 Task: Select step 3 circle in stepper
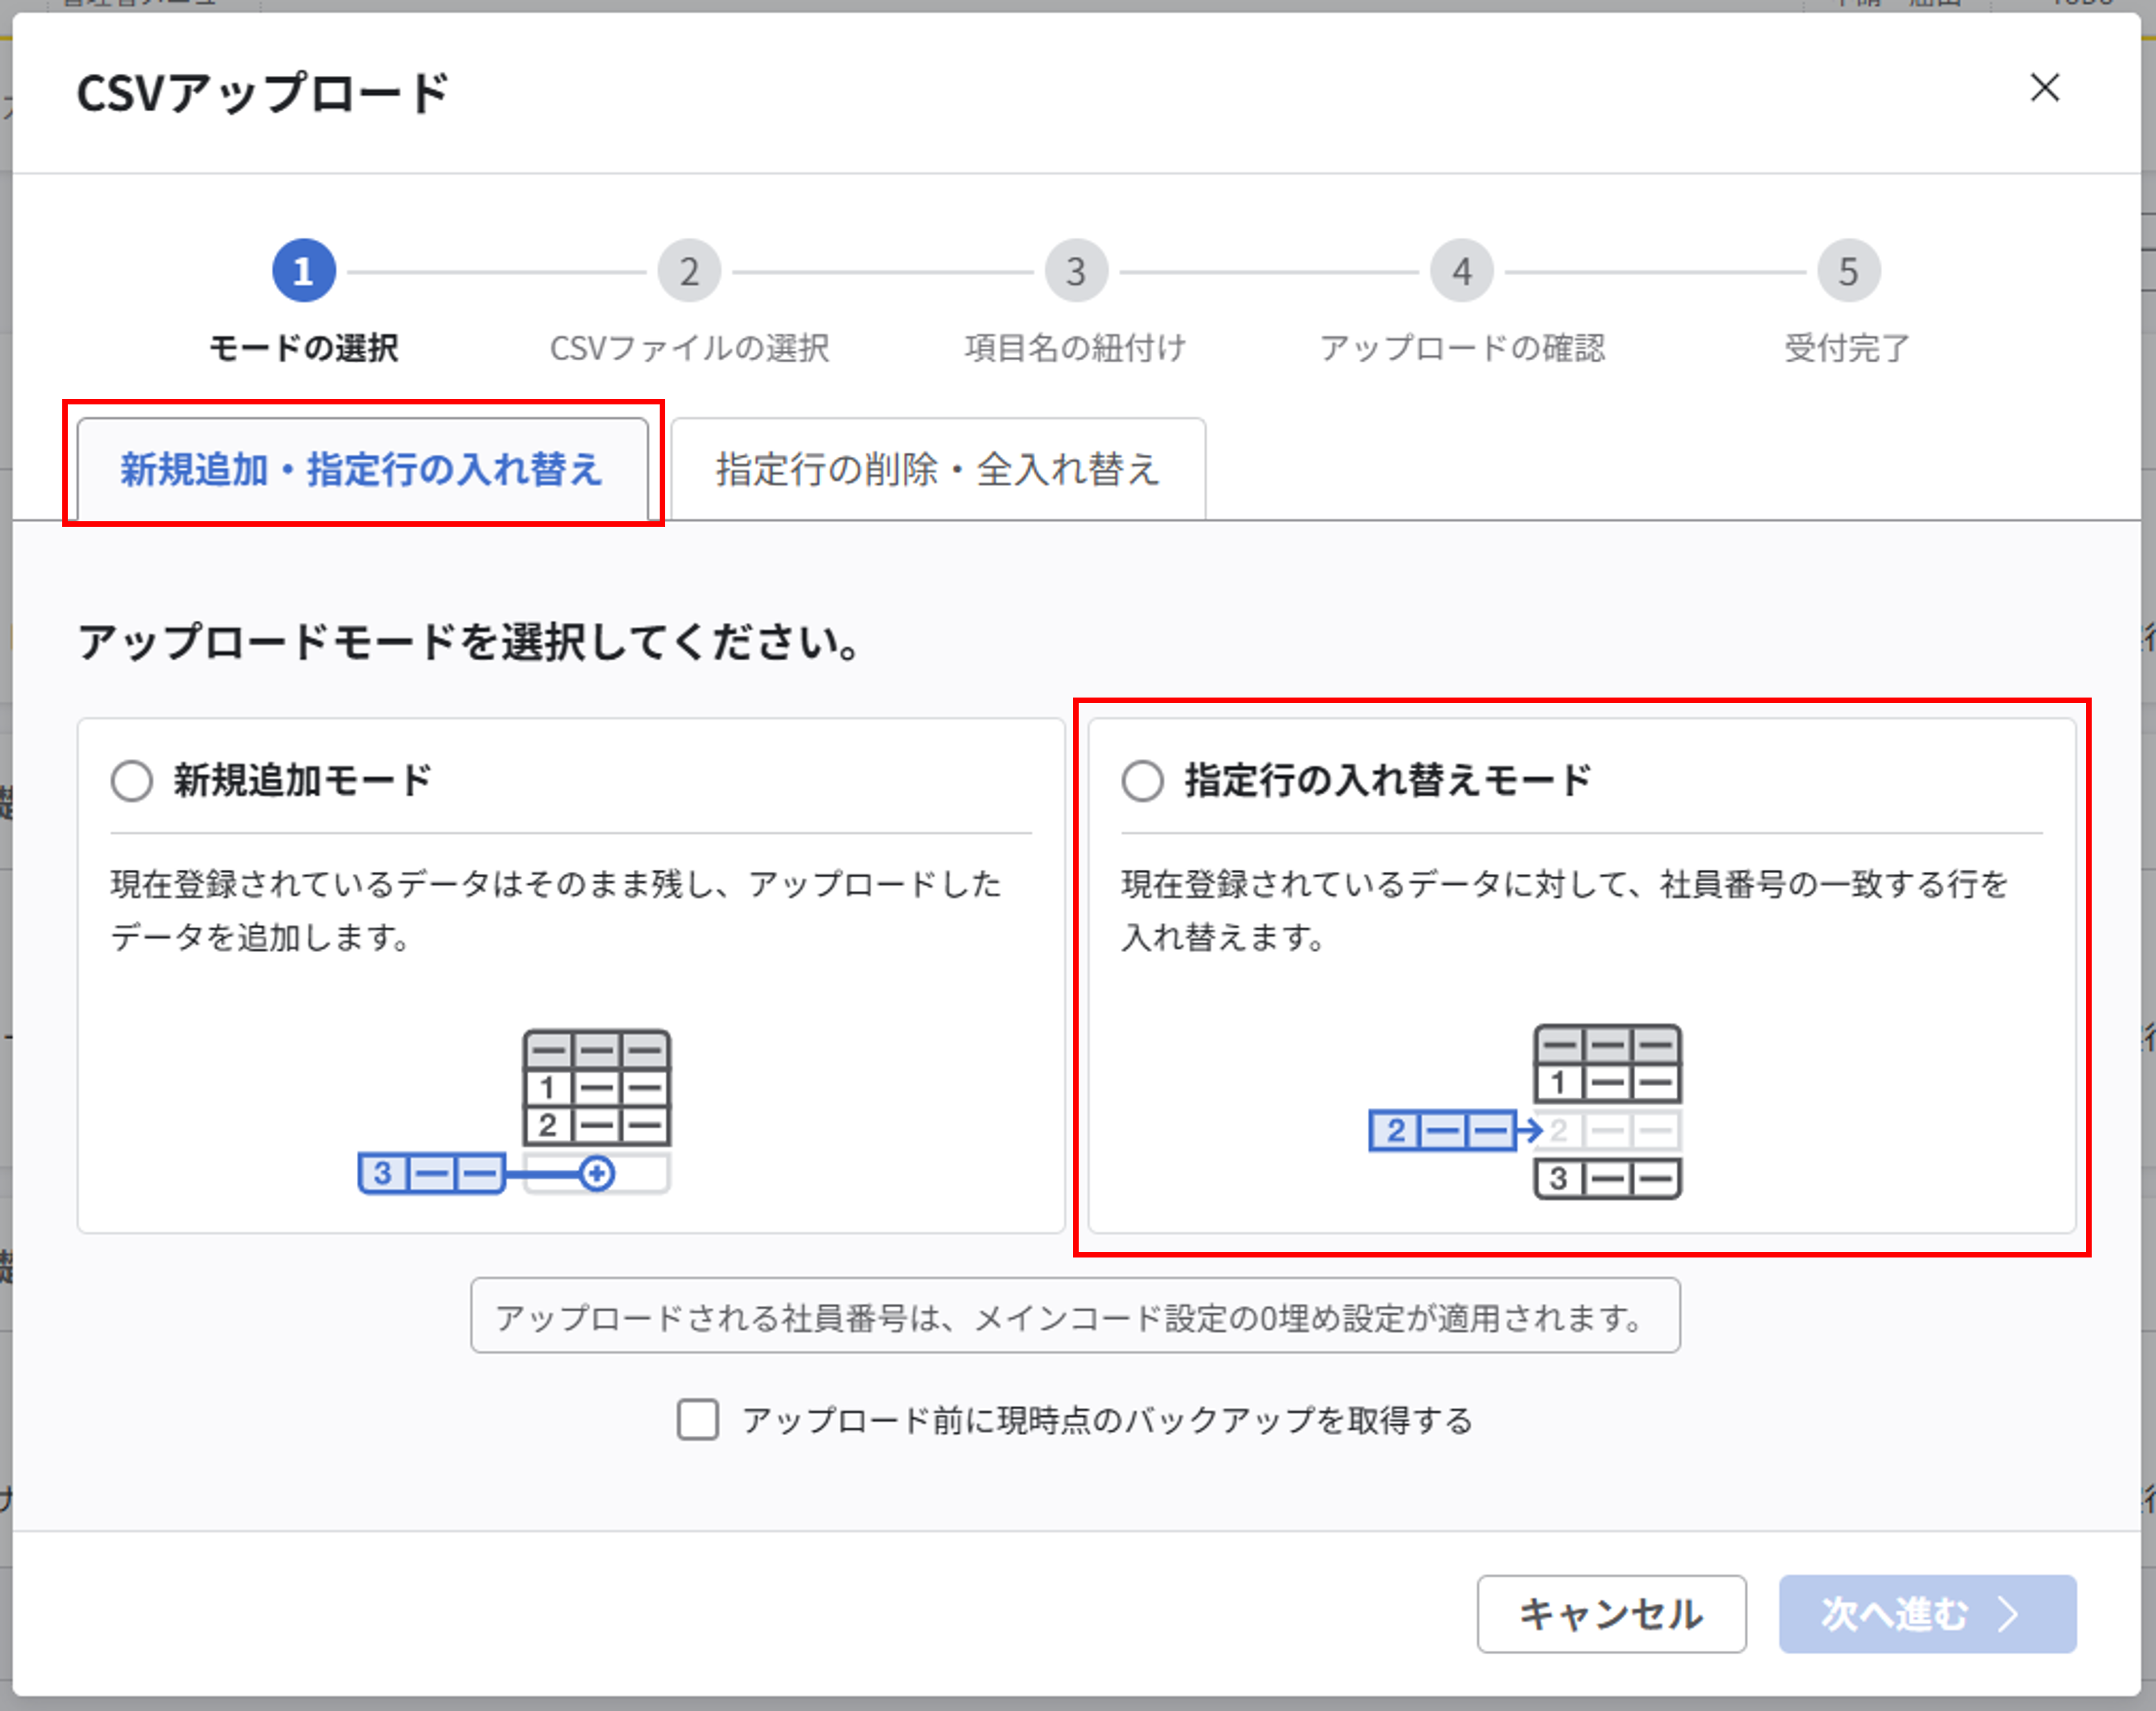coord(1076,271)
